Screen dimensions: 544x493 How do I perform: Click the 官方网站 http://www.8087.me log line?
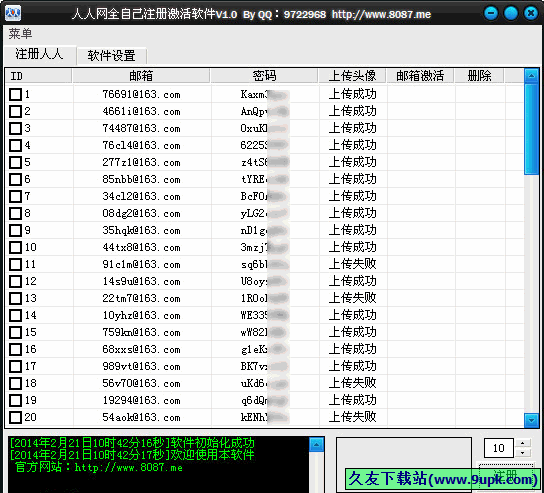click(x=99, y=467)
